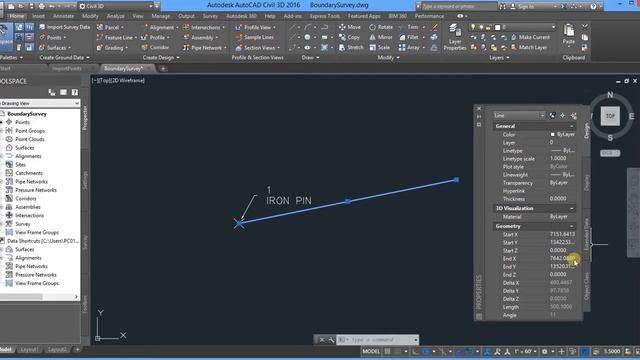Click the midpoint grip on the line

347,201
